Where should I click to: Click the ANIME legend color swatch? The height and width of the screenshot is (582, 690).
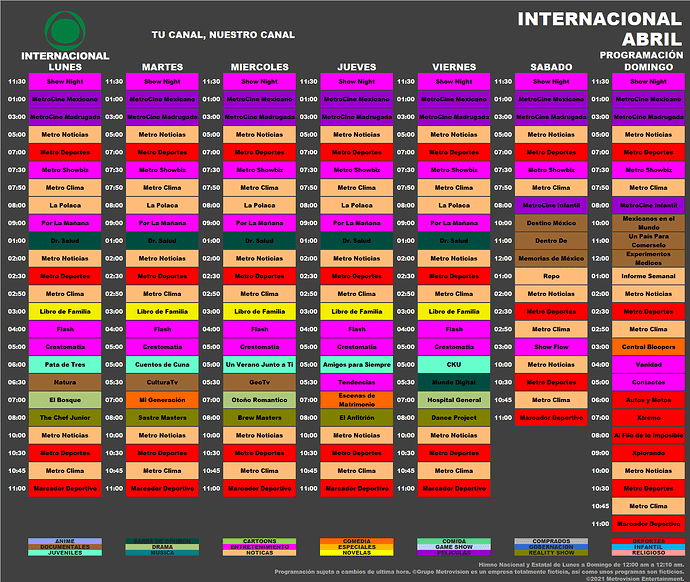click(65, 541)
